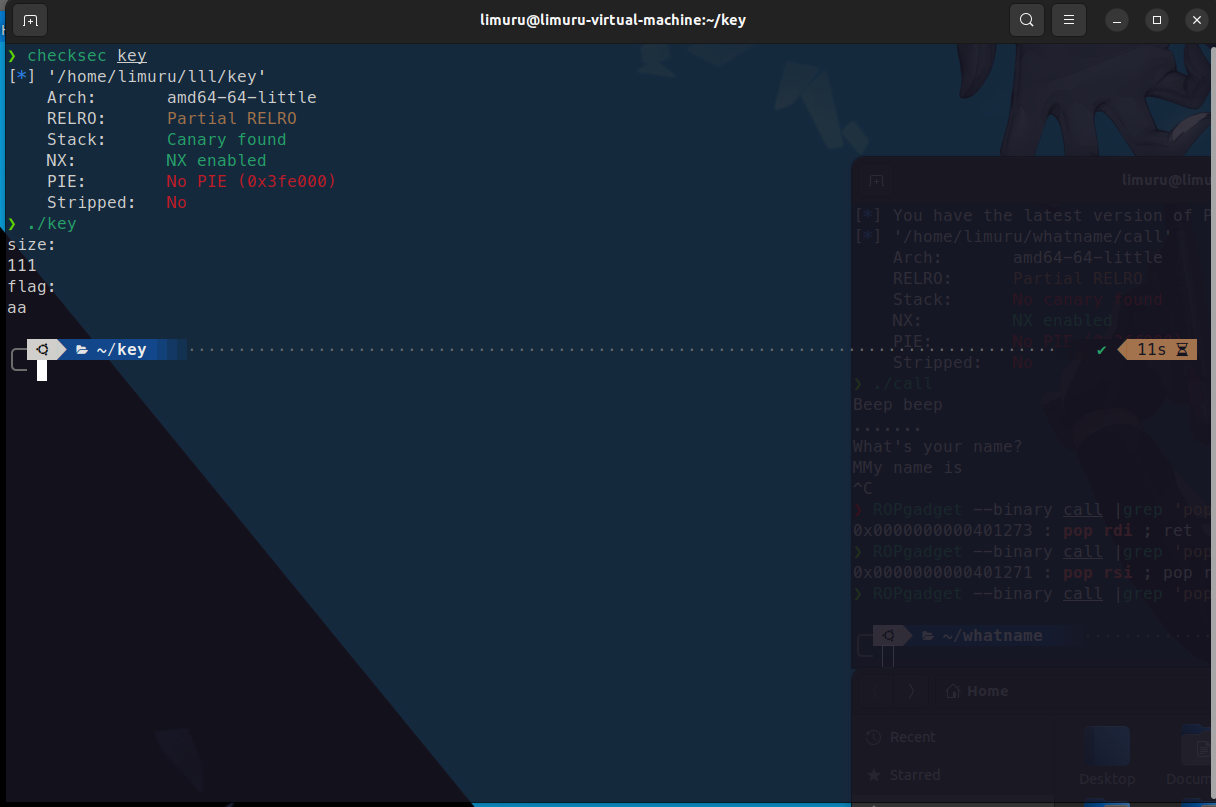The width and height of the screenshot is (1216, 807).
Task: Click the './key' command line
Action: [x=51, y=224]
